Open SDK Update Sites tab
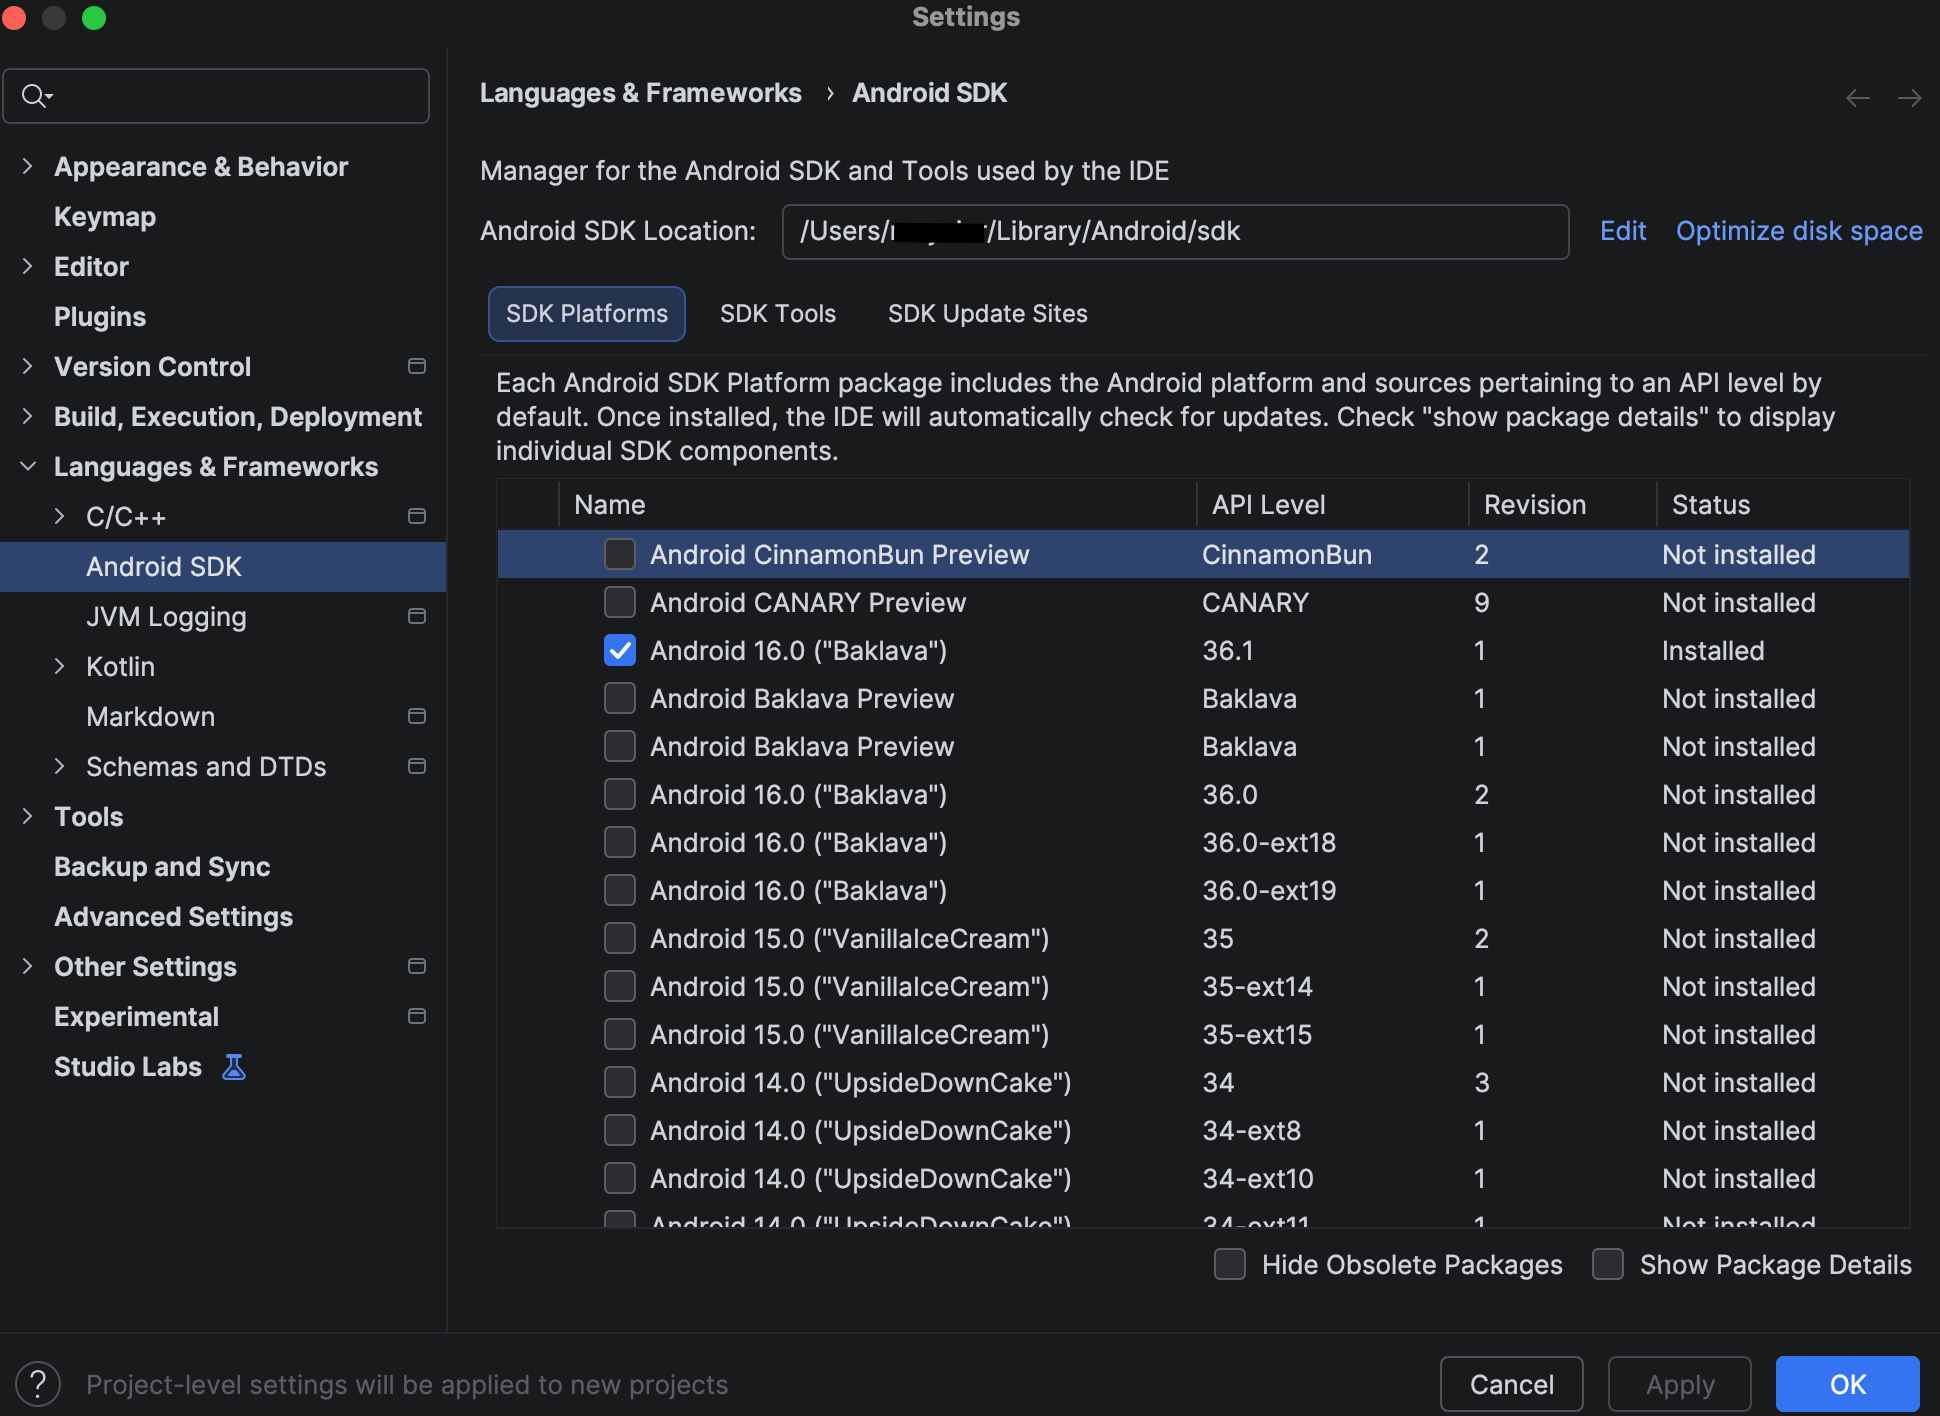 coord(987,313)
